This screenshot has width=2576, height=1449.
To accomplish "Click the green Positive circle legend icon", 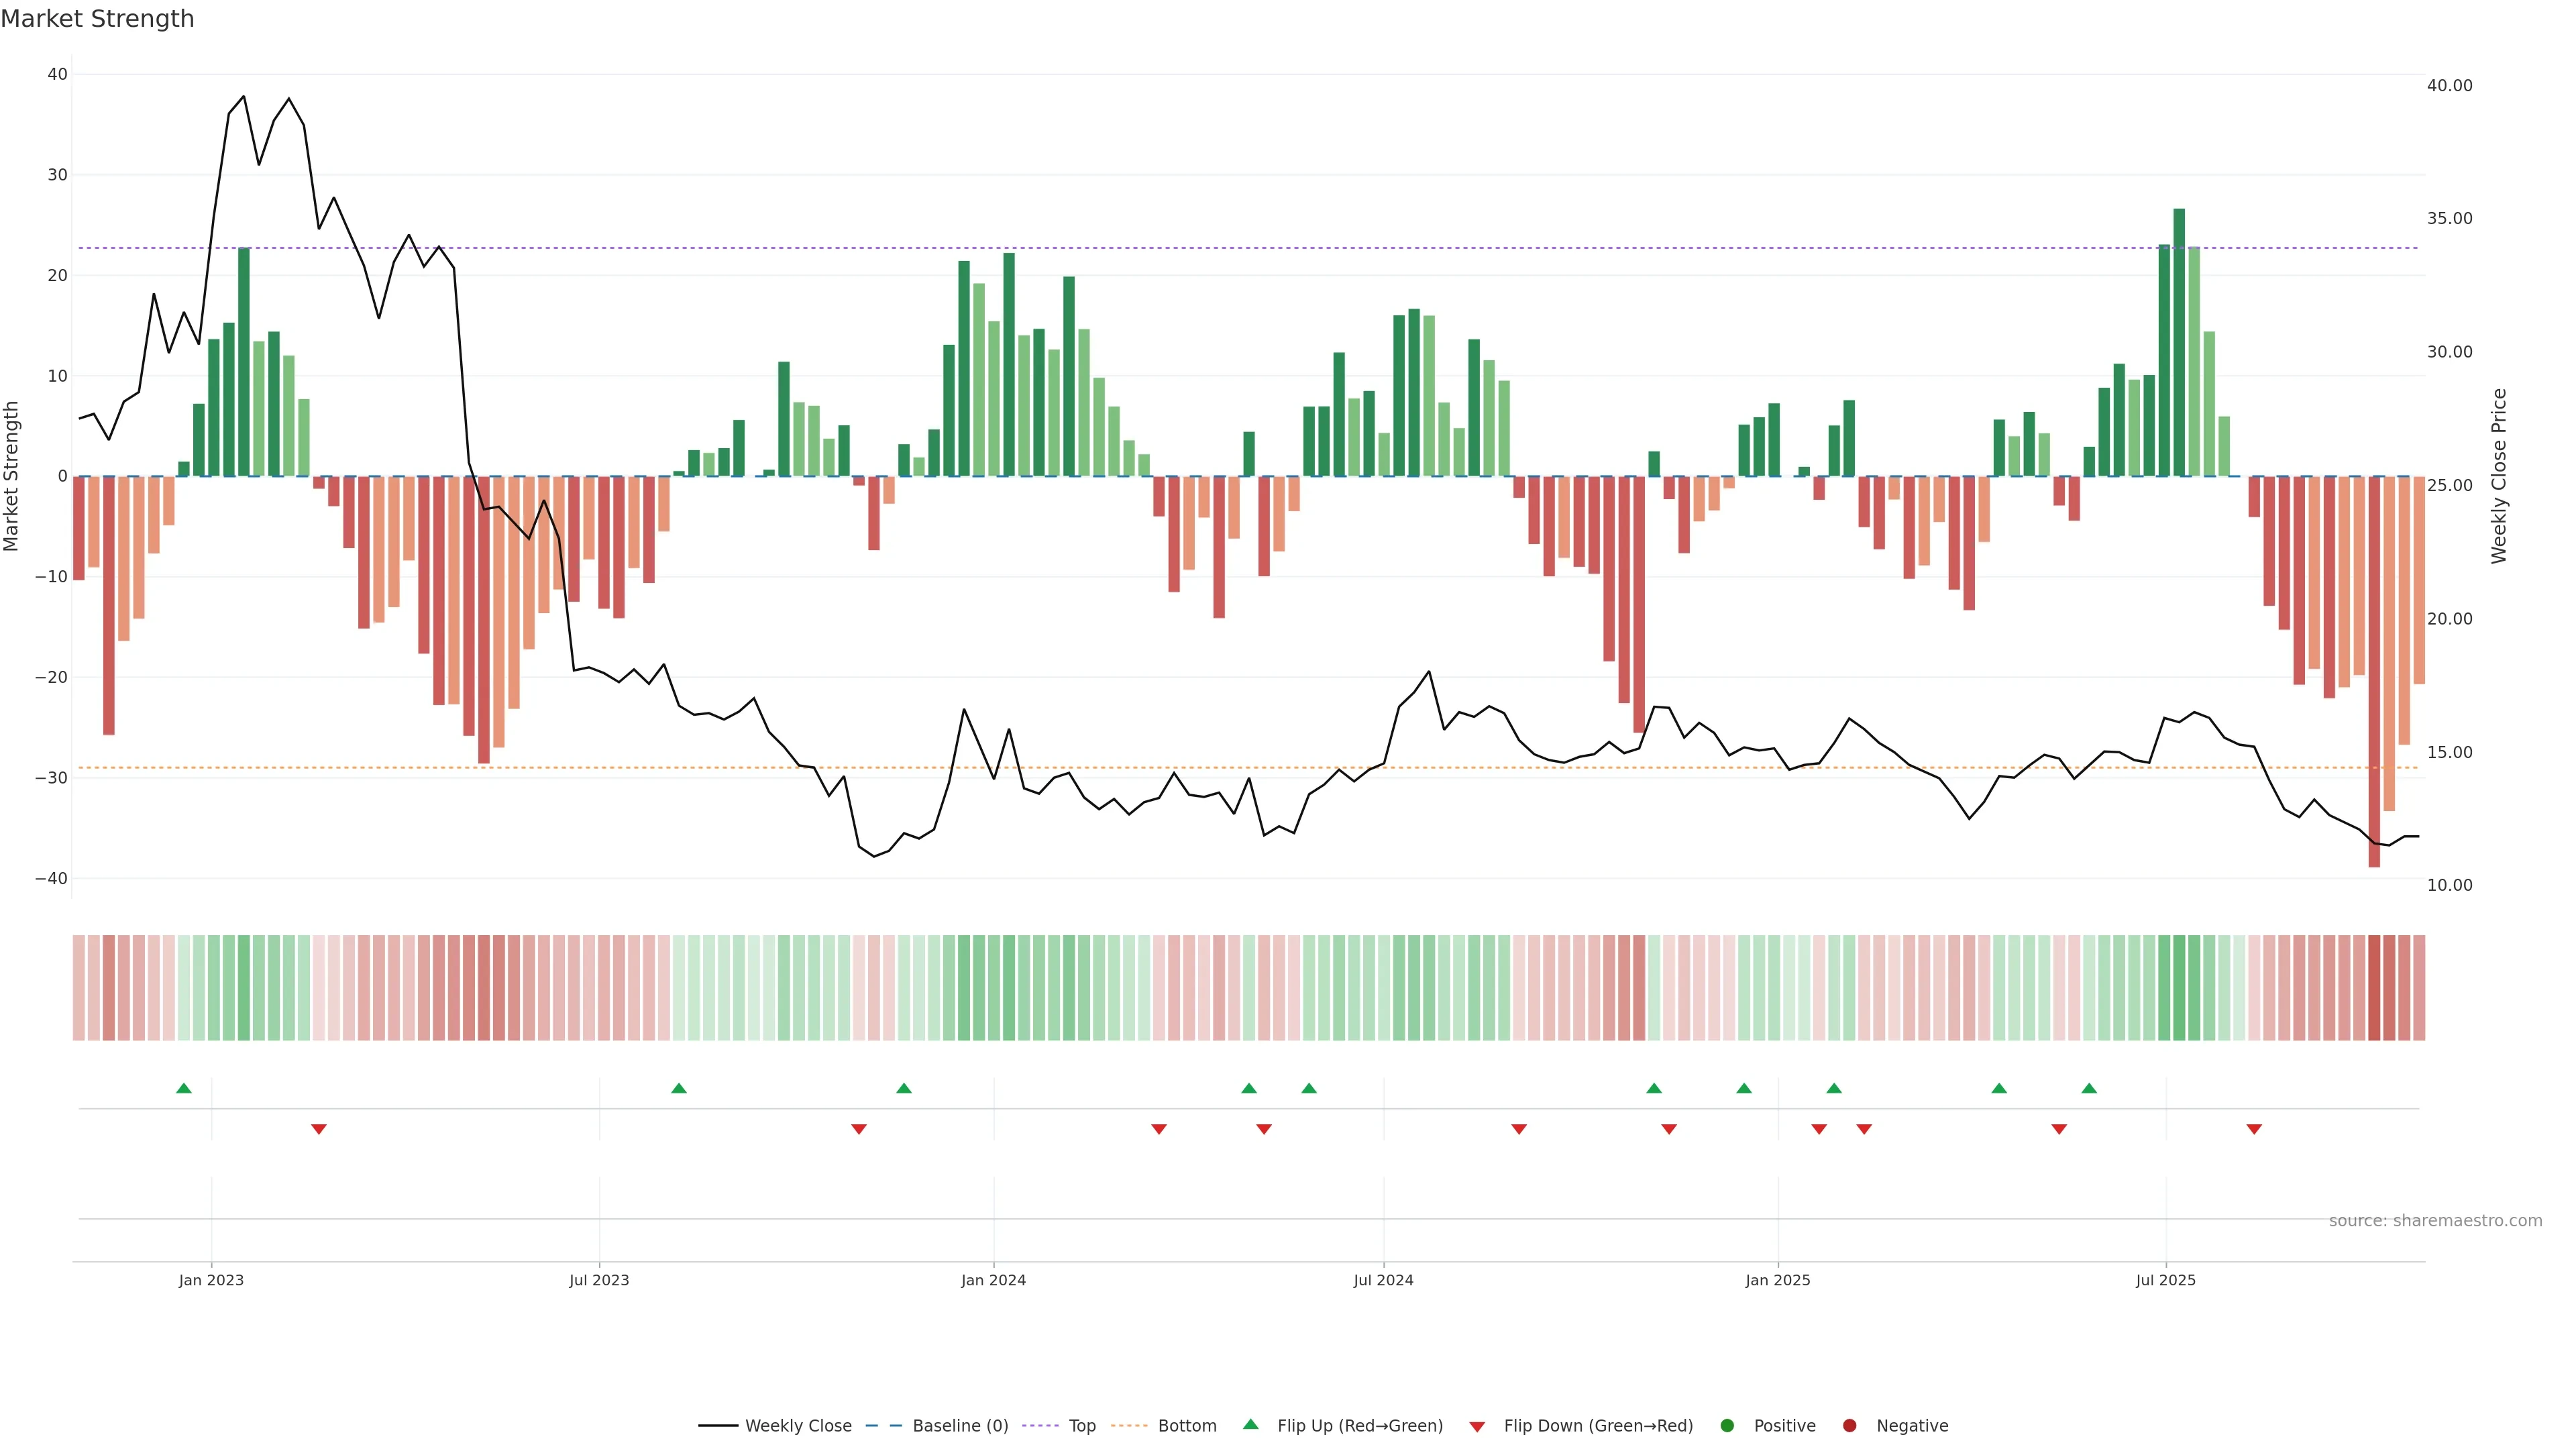I will click(x=1727, y=1425).
